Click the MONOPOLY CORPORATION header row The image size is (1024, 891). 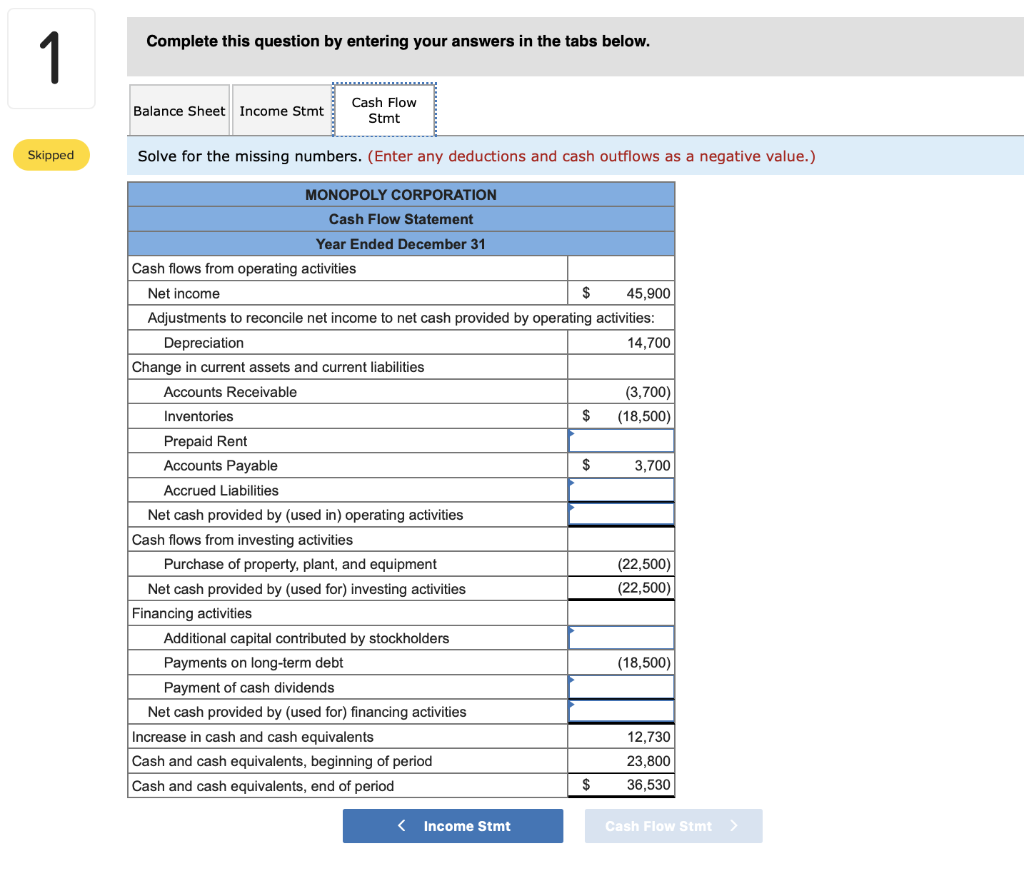[400, 194]
